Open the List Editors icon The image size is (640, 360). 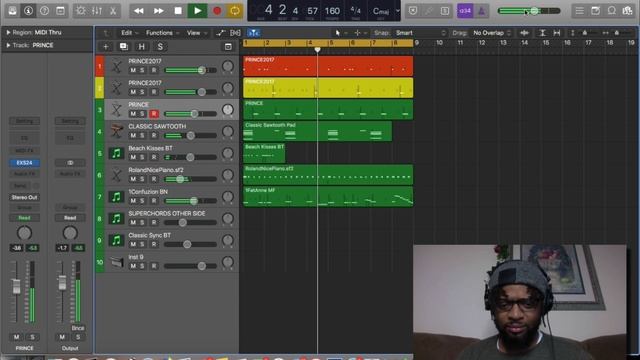click(580, 11)
